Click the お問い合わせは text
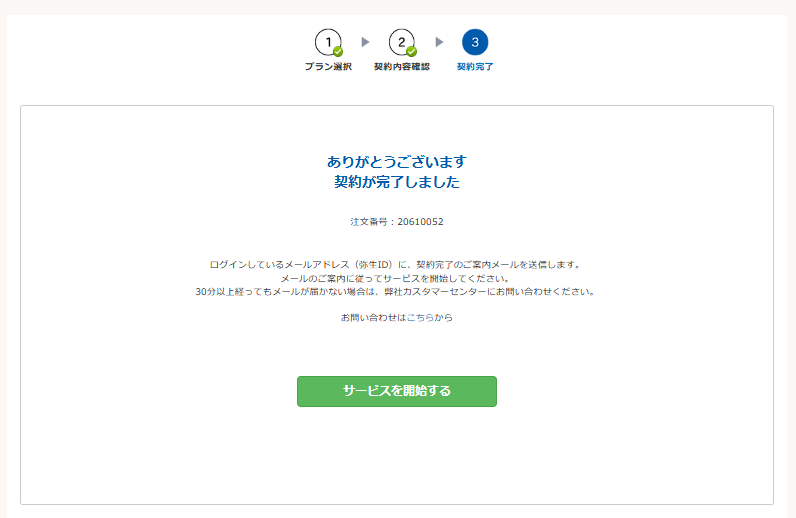 click(373, 317)
